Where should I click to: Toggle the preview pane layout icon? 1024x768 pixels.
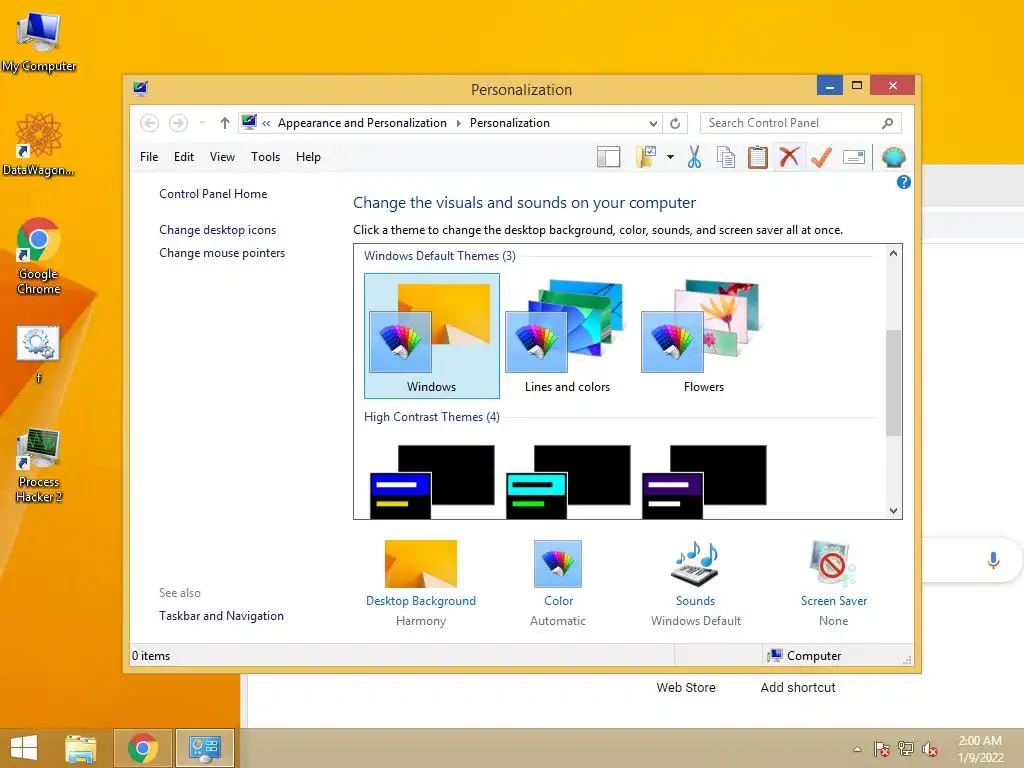[x=609, y=157]
